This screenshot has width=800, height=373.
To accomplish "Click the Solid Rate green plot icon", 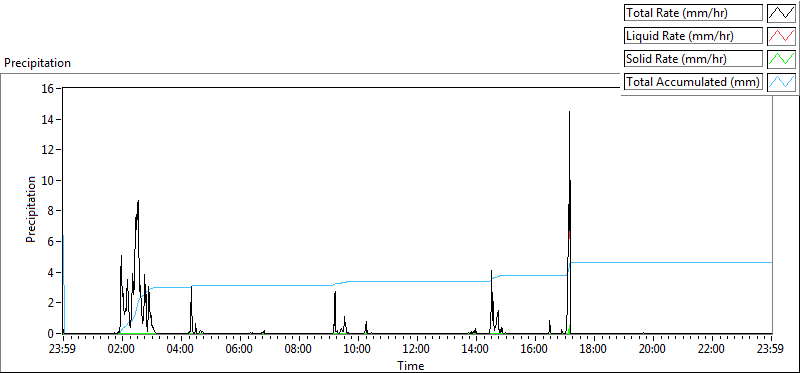I will click(x=782, y=59).
